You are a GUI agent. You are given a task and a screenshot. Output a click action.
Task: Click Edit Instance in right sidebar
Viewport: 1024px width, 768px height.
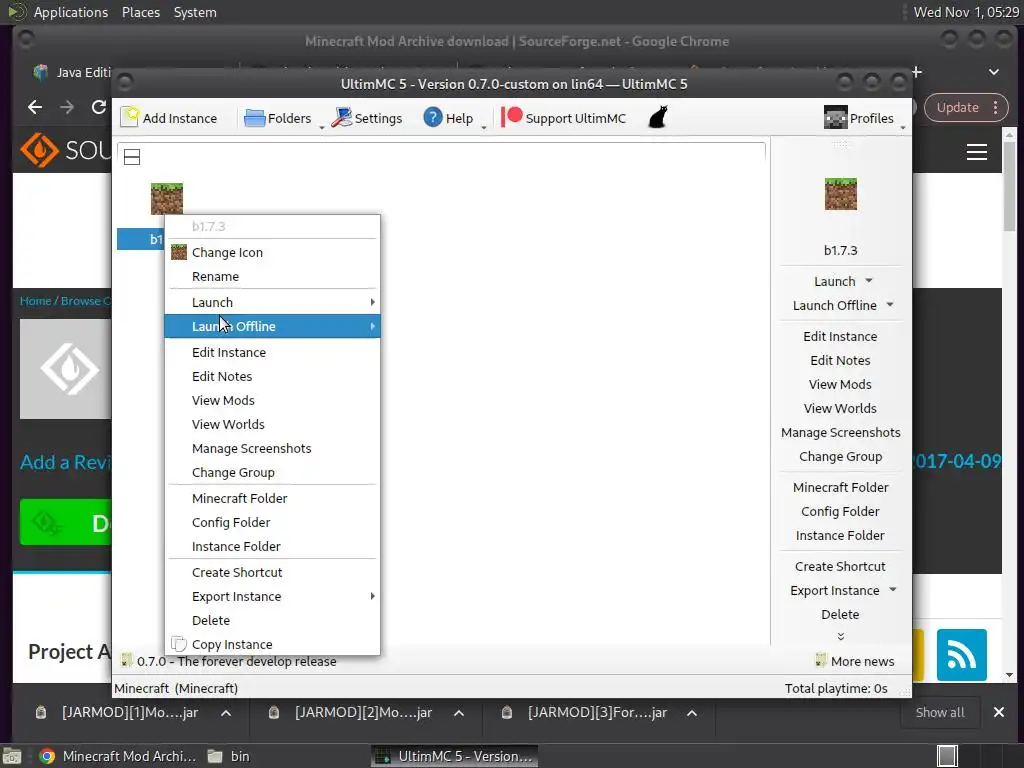pos(840,336)
